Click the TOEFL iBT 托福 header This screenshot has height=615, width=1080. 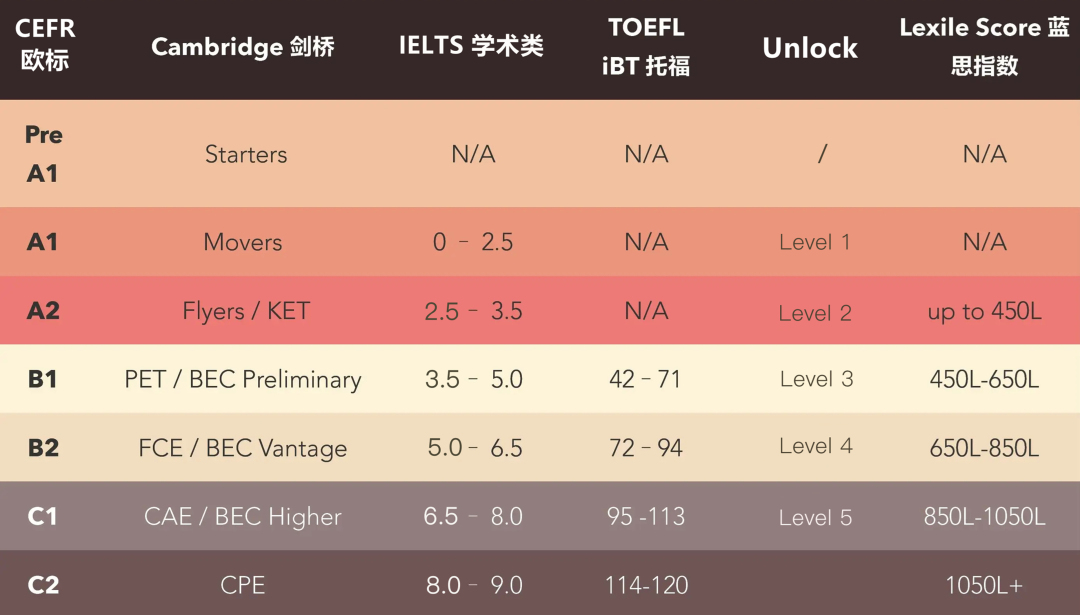(x=645, y=46)
